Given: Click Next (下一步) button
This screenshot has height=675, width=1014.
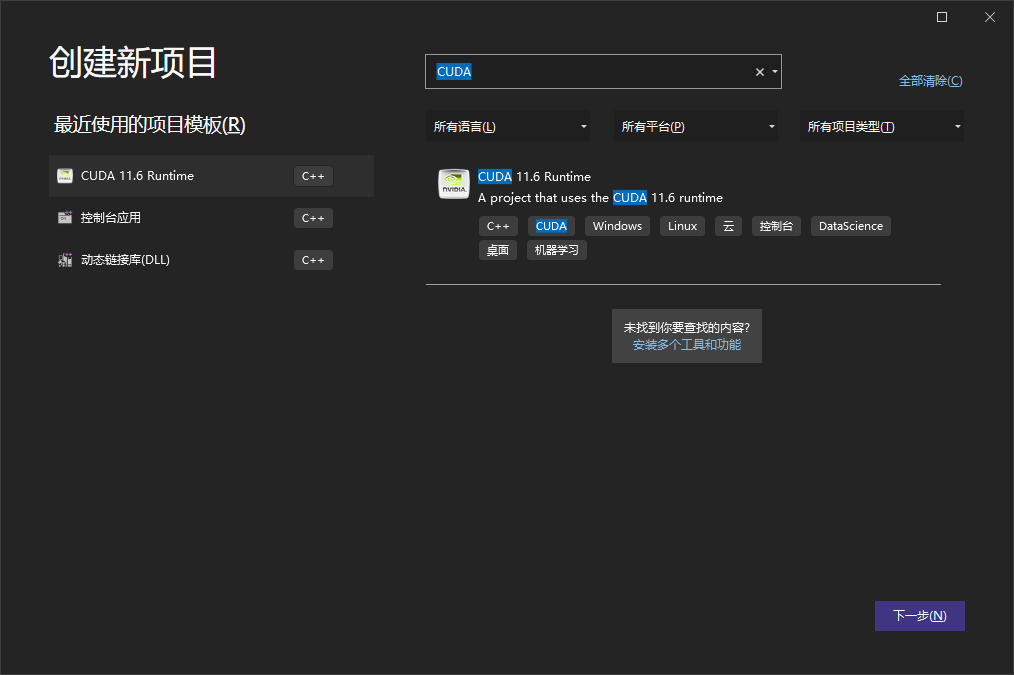Looking at the screenshot, I should 919,616.
